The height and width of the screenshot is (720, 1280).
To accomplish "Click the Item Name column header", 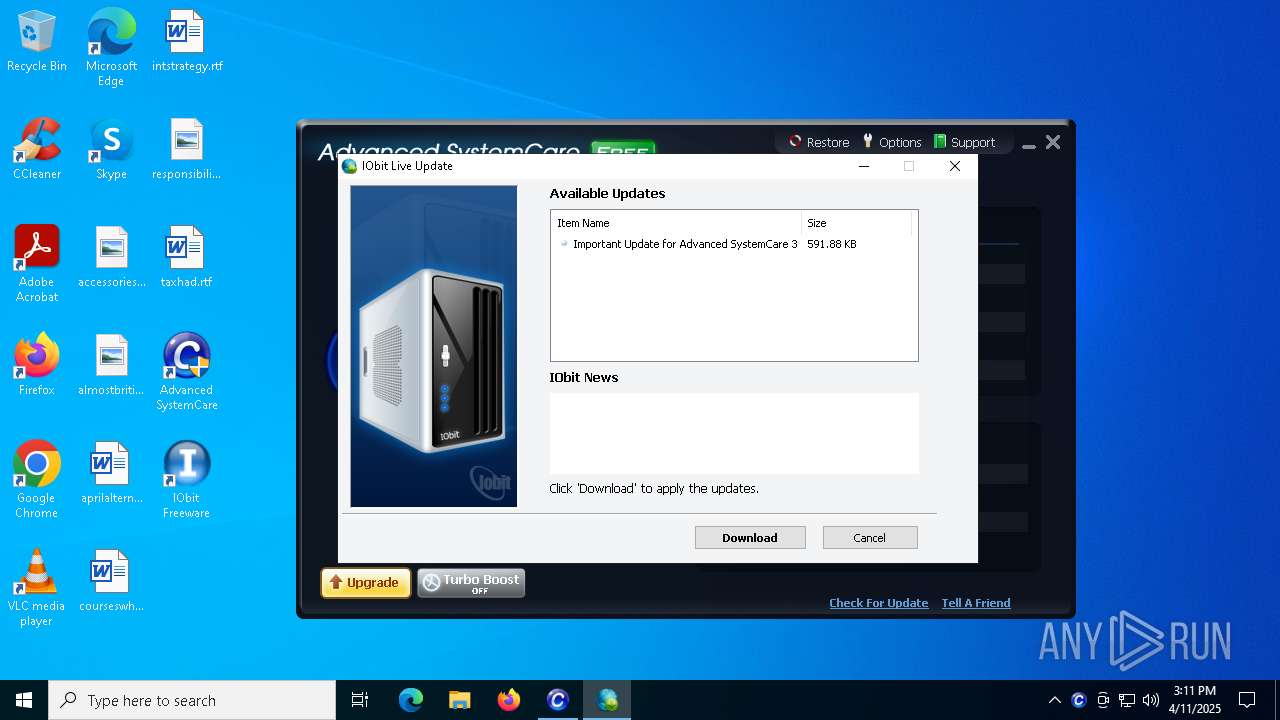I will tap(676, 223).
